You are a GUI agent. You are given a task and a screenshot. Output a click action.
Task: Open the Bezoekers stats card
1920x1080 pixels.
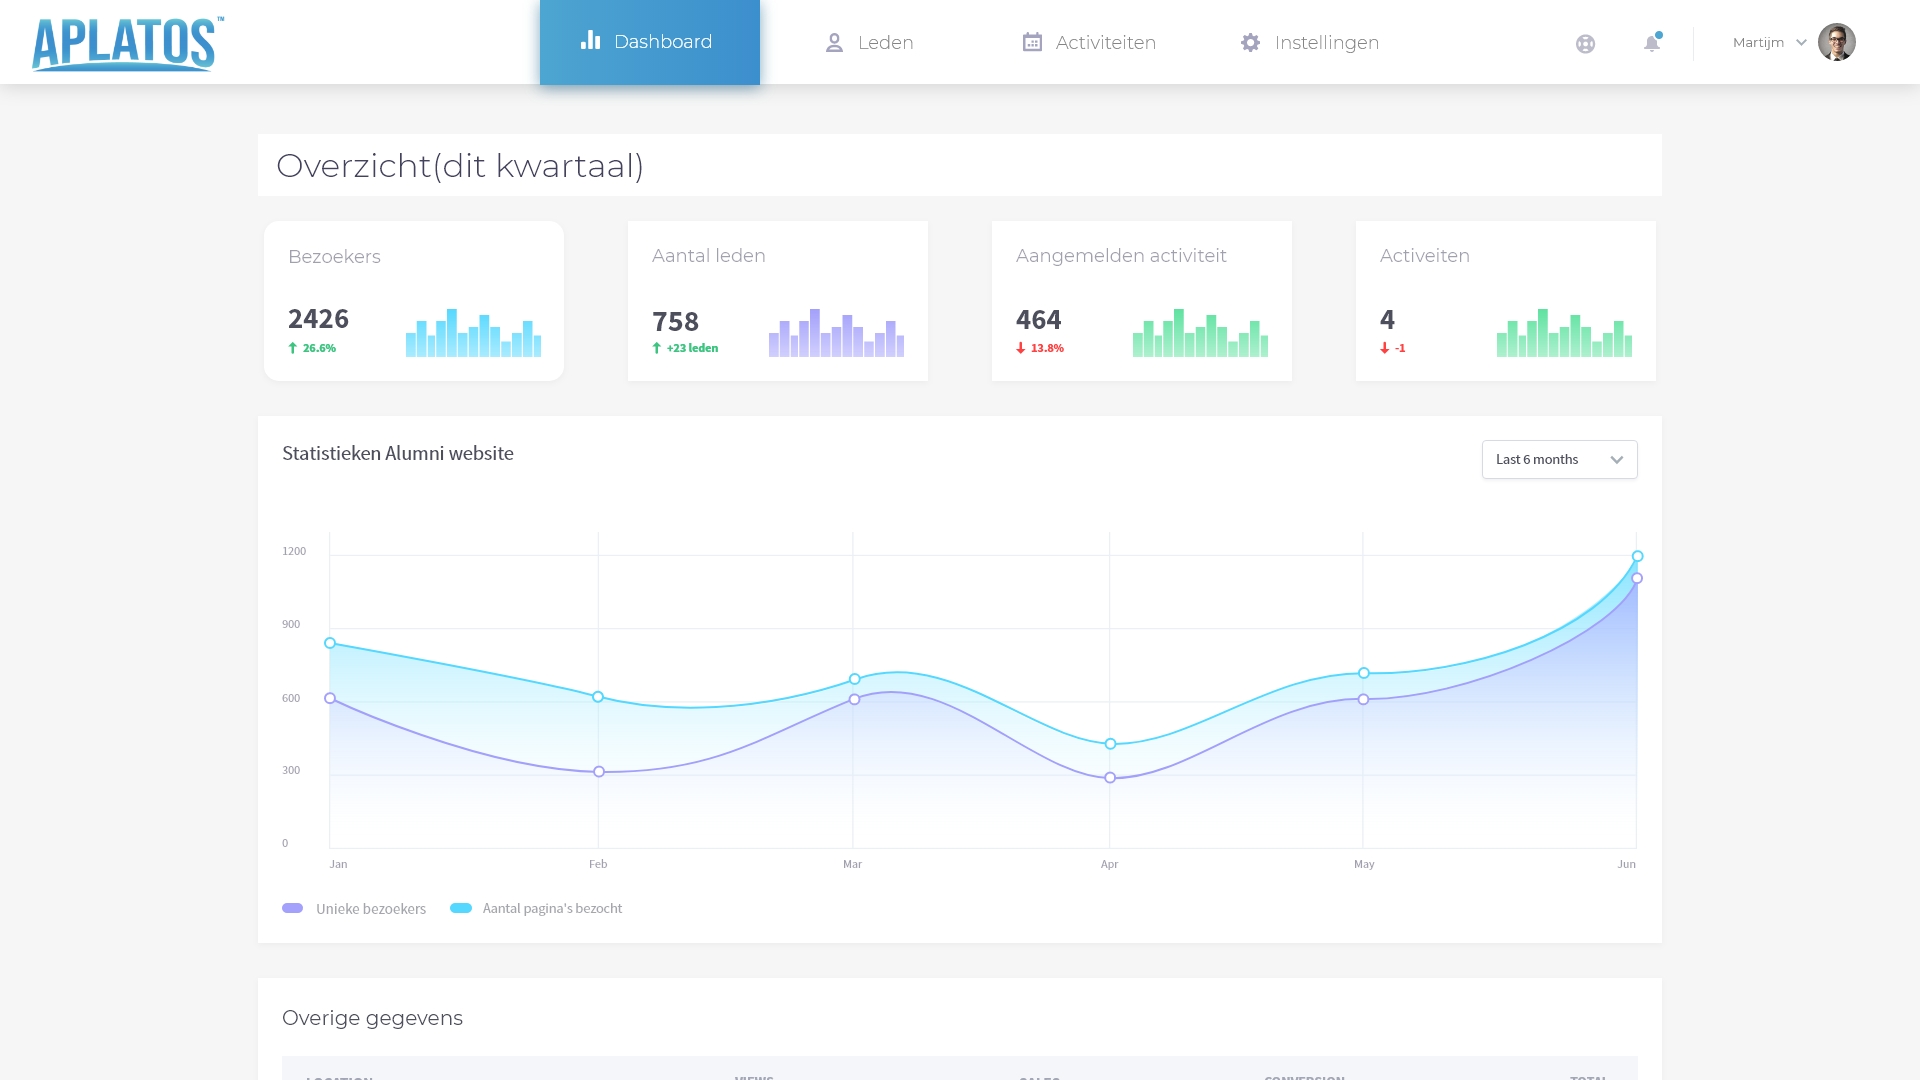[x=413, y=301]
